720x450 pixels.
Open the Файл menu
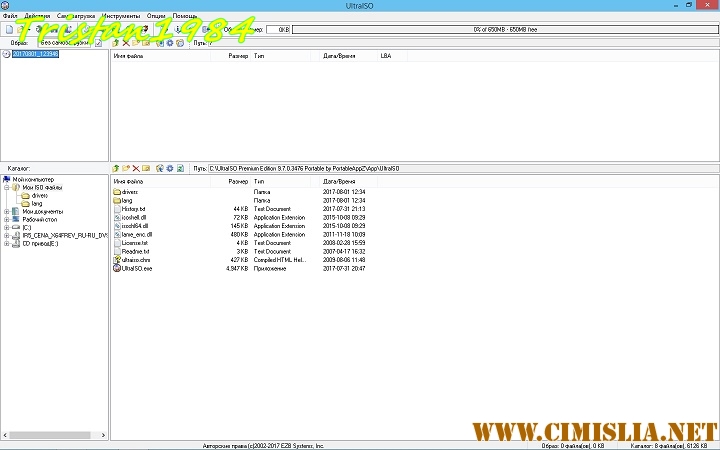coord(10,16)
